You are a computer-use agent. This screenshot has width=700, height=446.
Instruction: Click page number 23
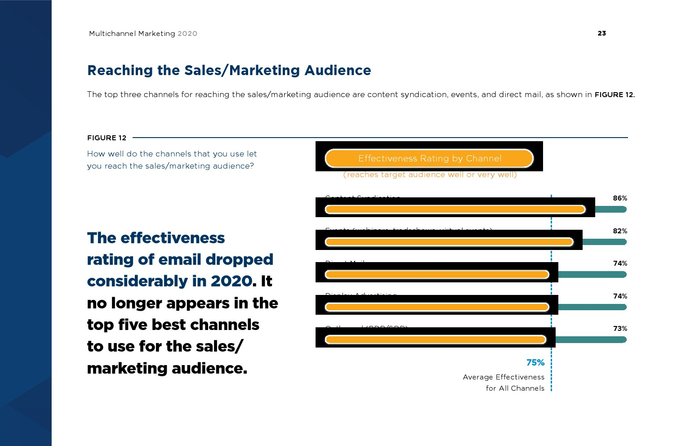602,33
